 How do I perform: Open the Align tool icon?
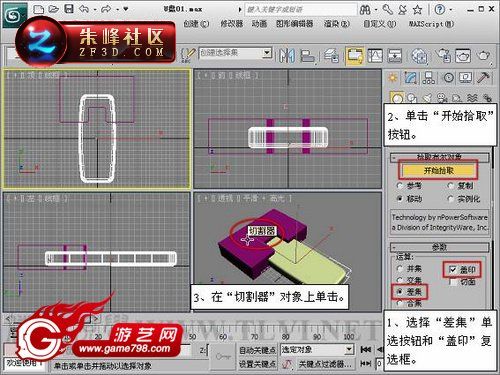pos(307,56)
